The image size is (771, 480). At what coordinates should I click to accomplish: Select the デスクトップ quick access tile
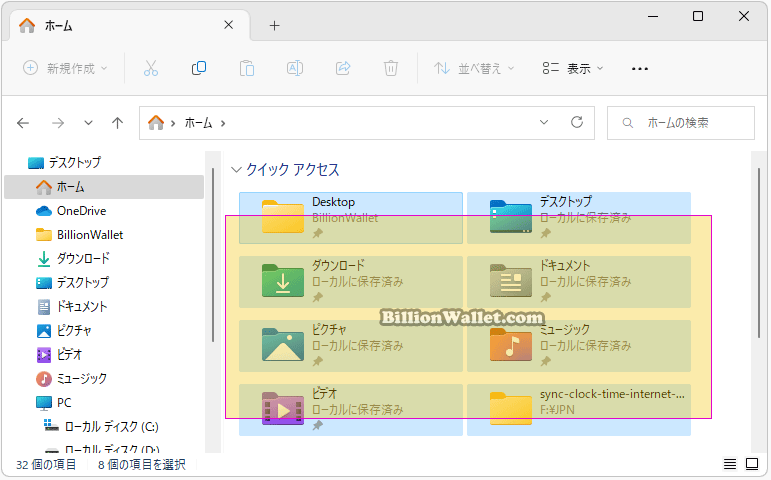[579, 218]
